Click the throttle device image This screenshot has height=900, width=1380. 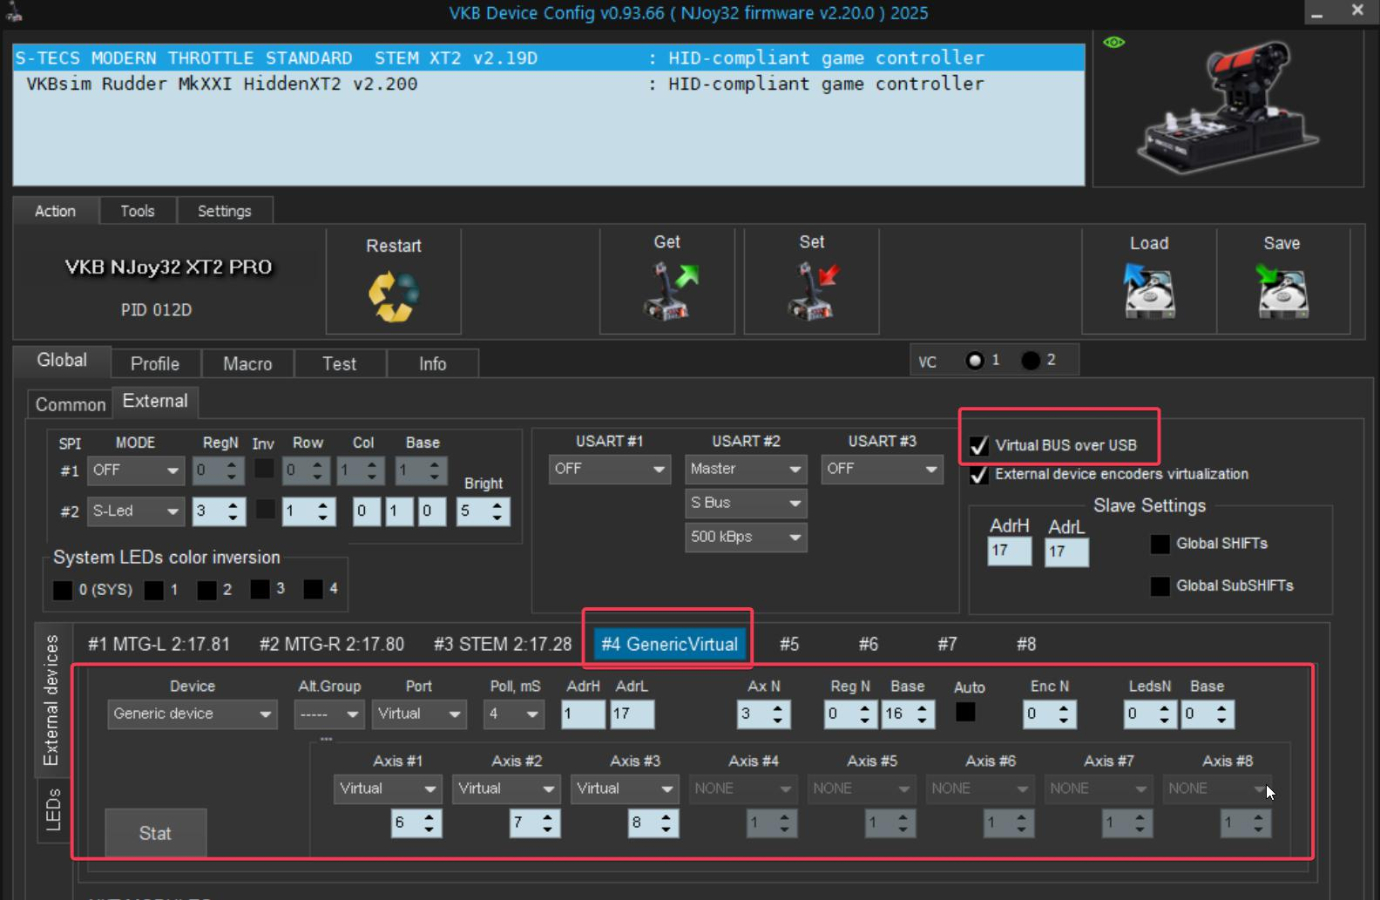coord(1228,107)
